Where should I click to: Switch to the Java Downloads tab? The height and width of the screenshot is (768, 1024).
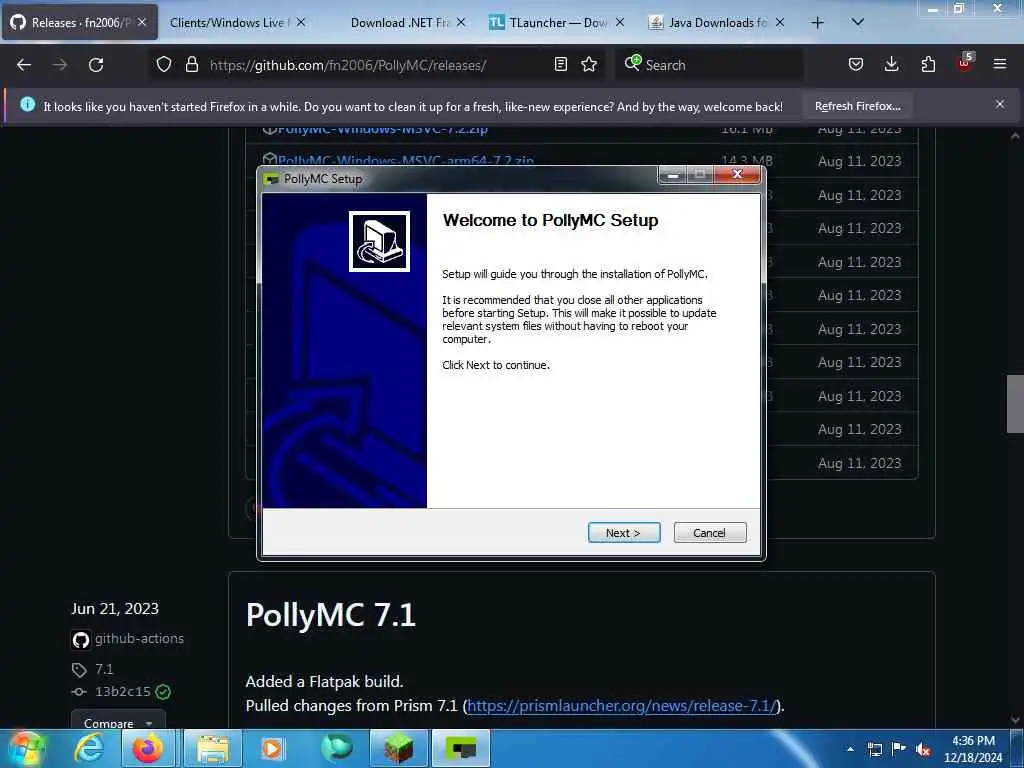[x=716, y=22]
